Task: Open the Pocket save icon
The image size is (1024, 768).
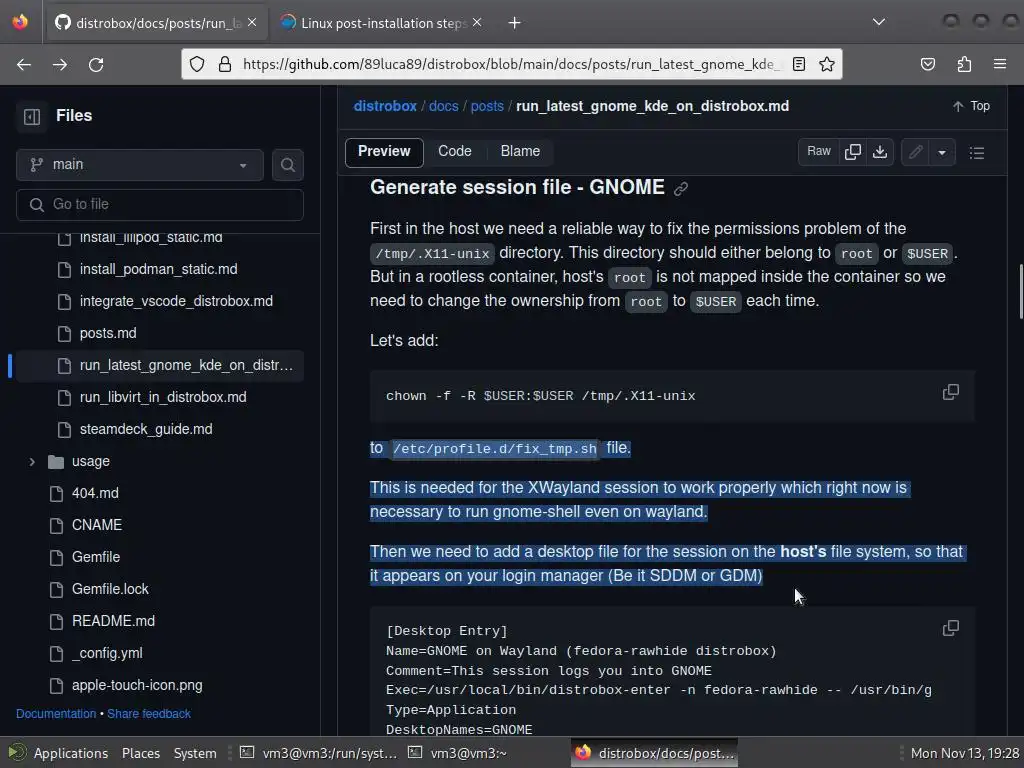Action: click(x=928, y=64)
